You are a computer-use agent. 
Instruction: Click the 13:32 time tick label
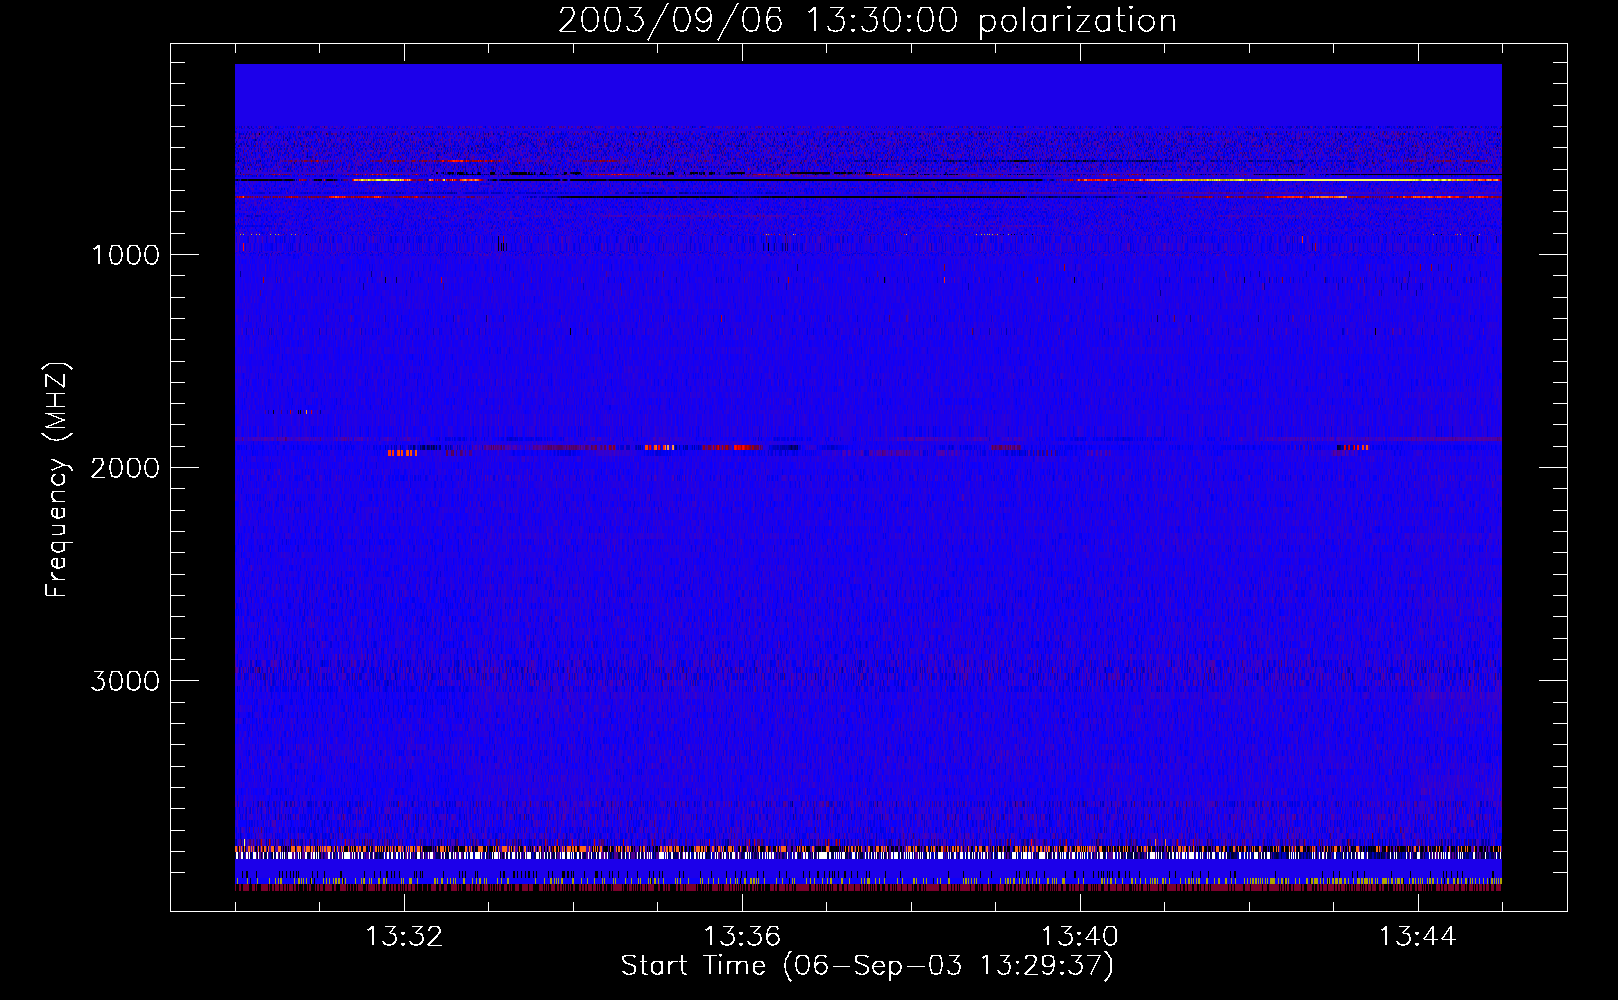[x=404, y=937]
